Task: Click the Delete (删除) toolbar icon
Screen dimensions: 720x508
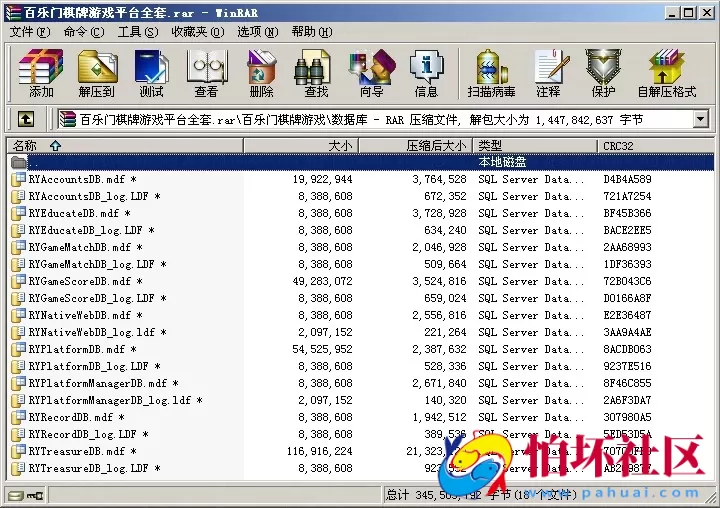Action: tap(261, 73)
